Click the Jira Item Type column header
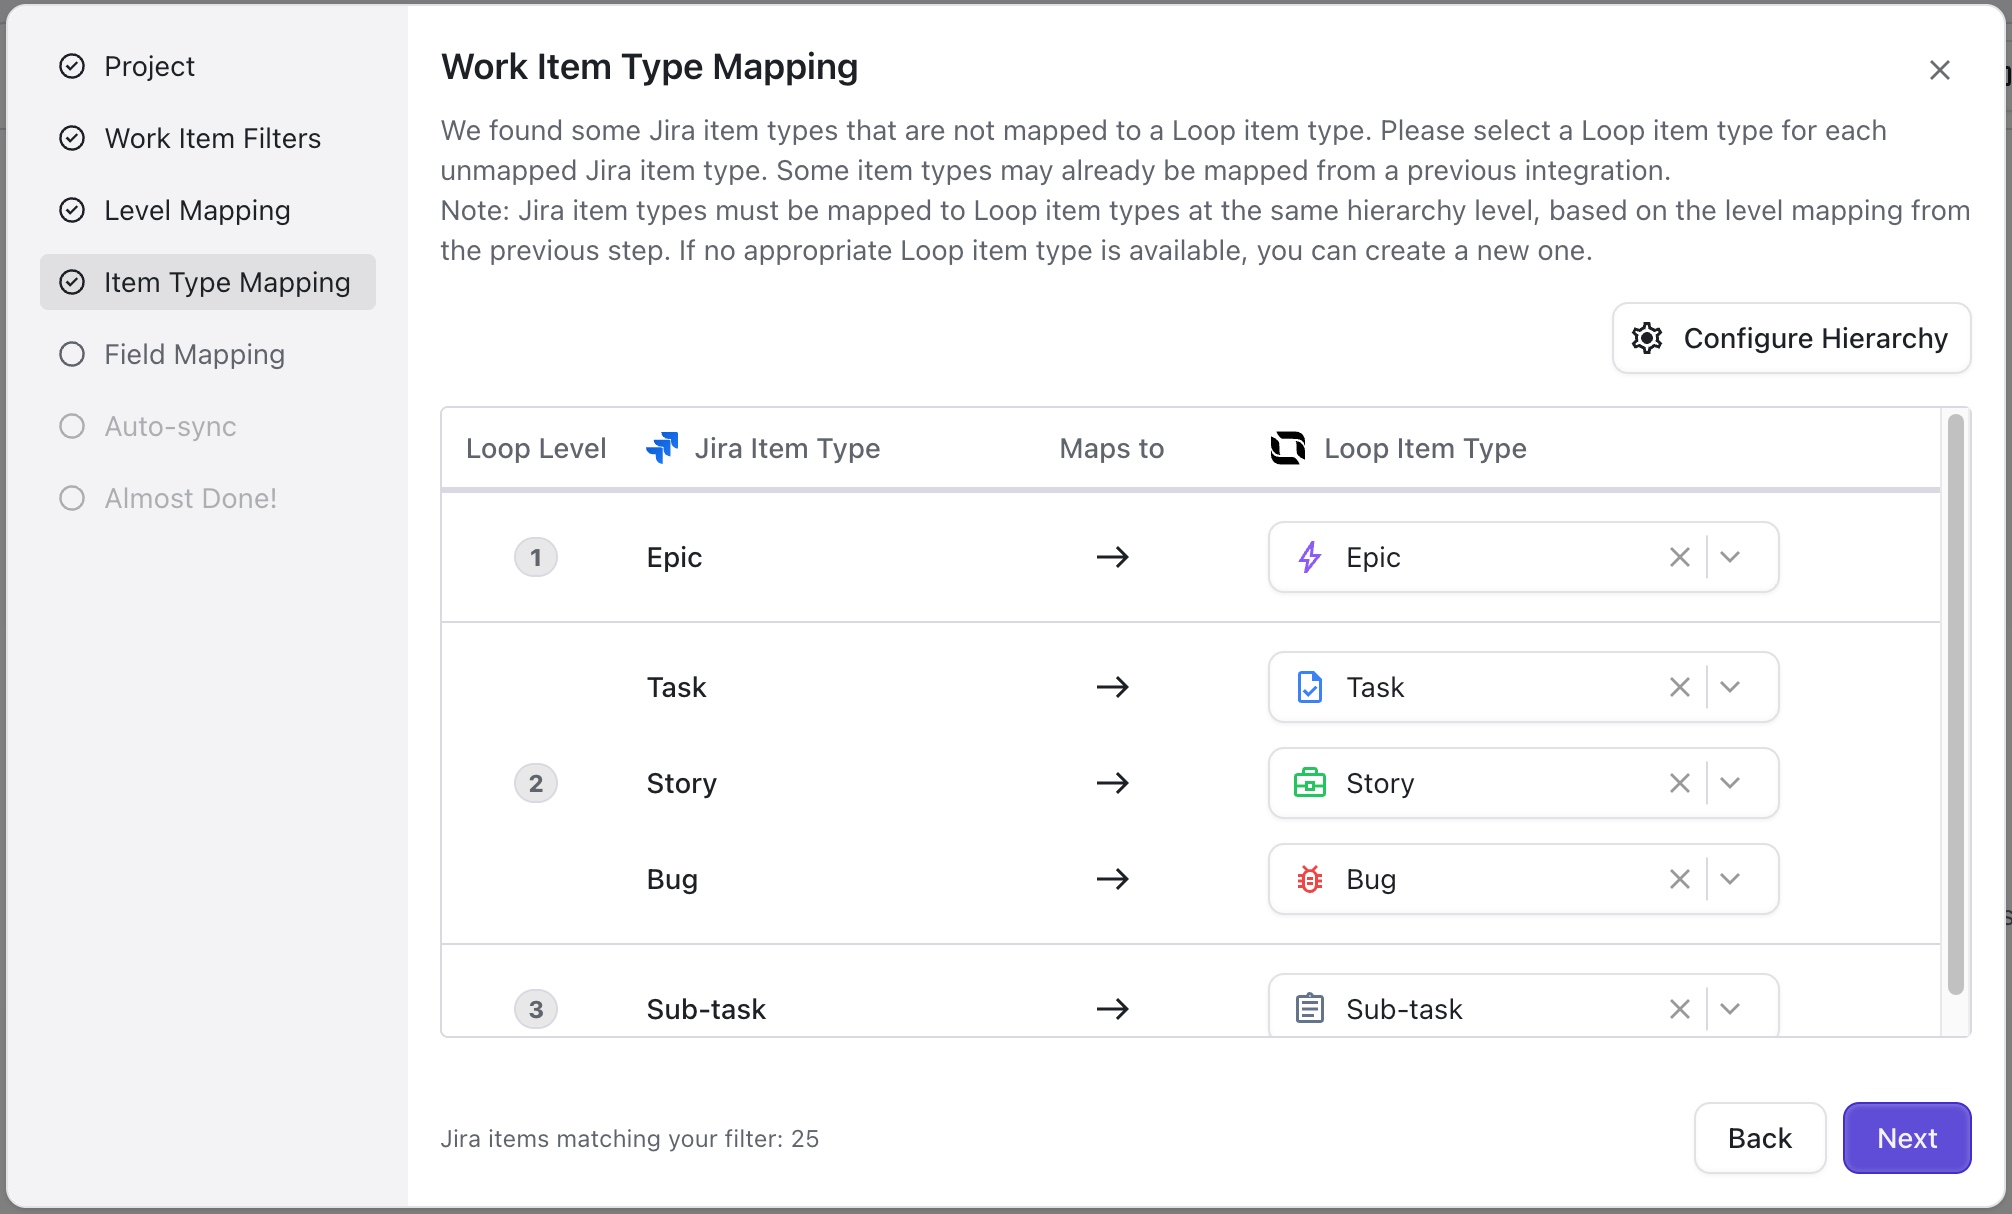2012x1214 pixels. point(787,448)
